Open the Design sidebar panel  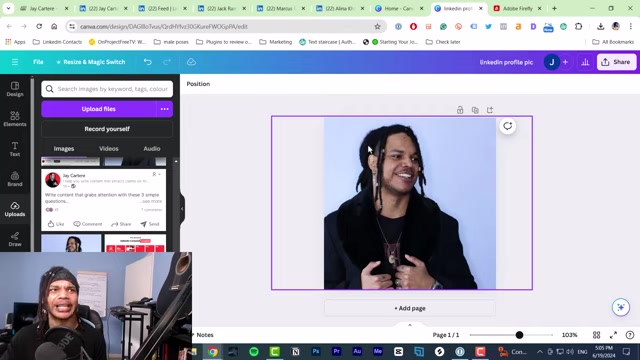click(15, 89)
